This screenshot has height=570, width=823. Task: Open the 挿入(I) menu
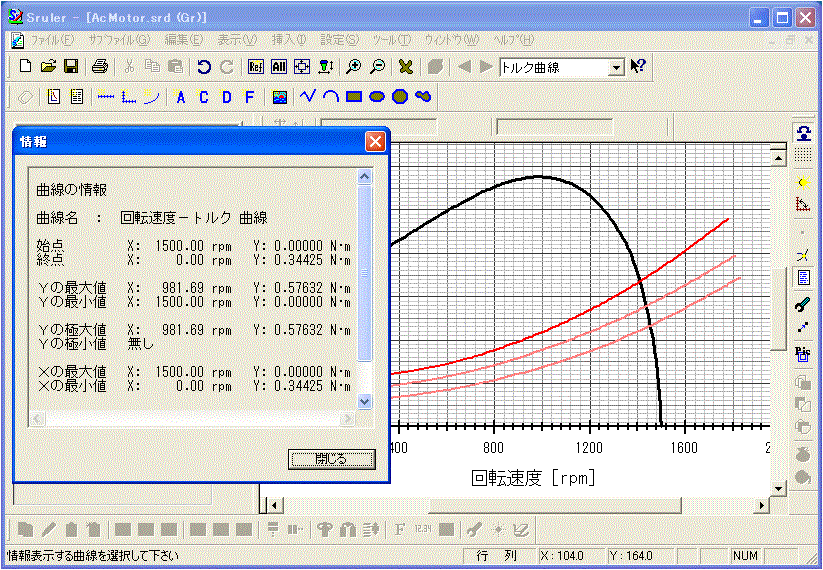pyautogui.click(x=289, y=40)
